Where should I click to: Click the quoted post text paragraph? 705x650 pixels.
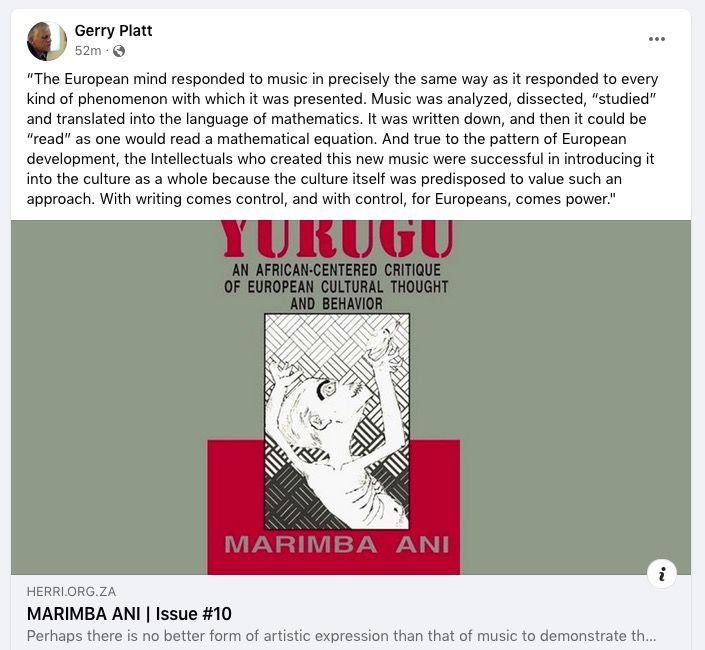(342, 139)
